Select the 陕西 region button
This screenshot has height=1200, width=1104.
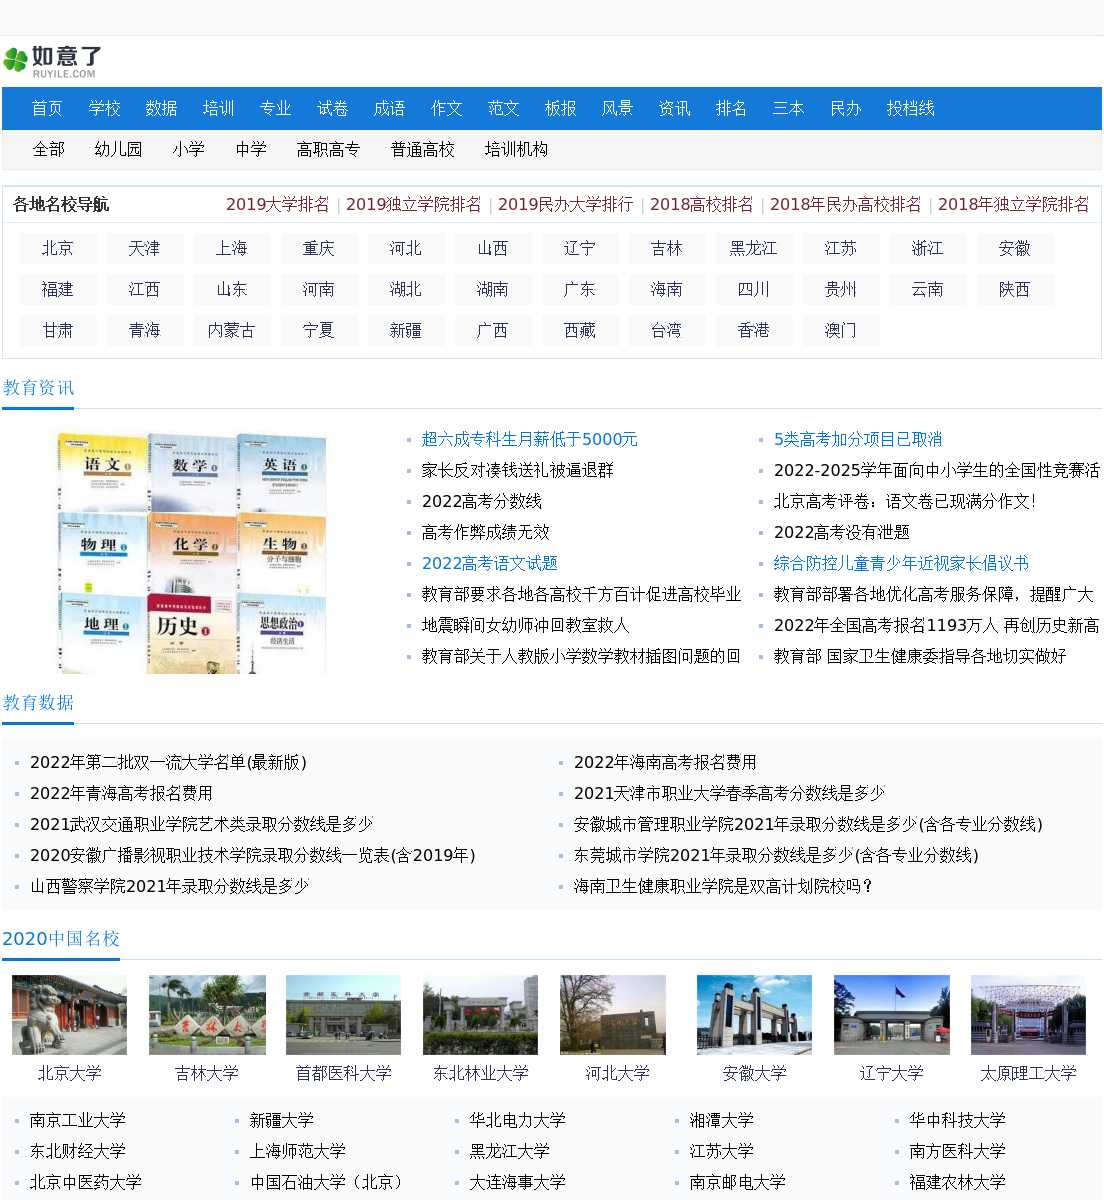[x=1014, y=289]
